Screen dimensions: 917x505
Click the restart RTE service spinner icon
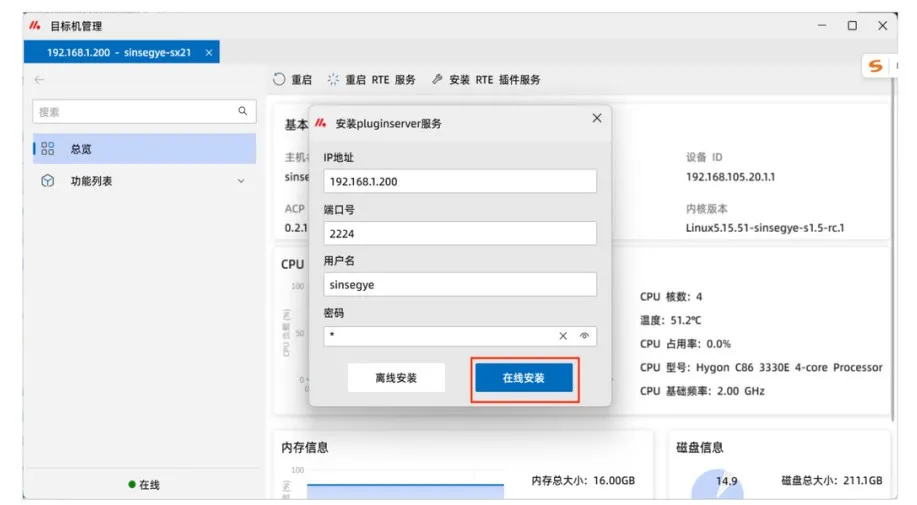point(333,79)
